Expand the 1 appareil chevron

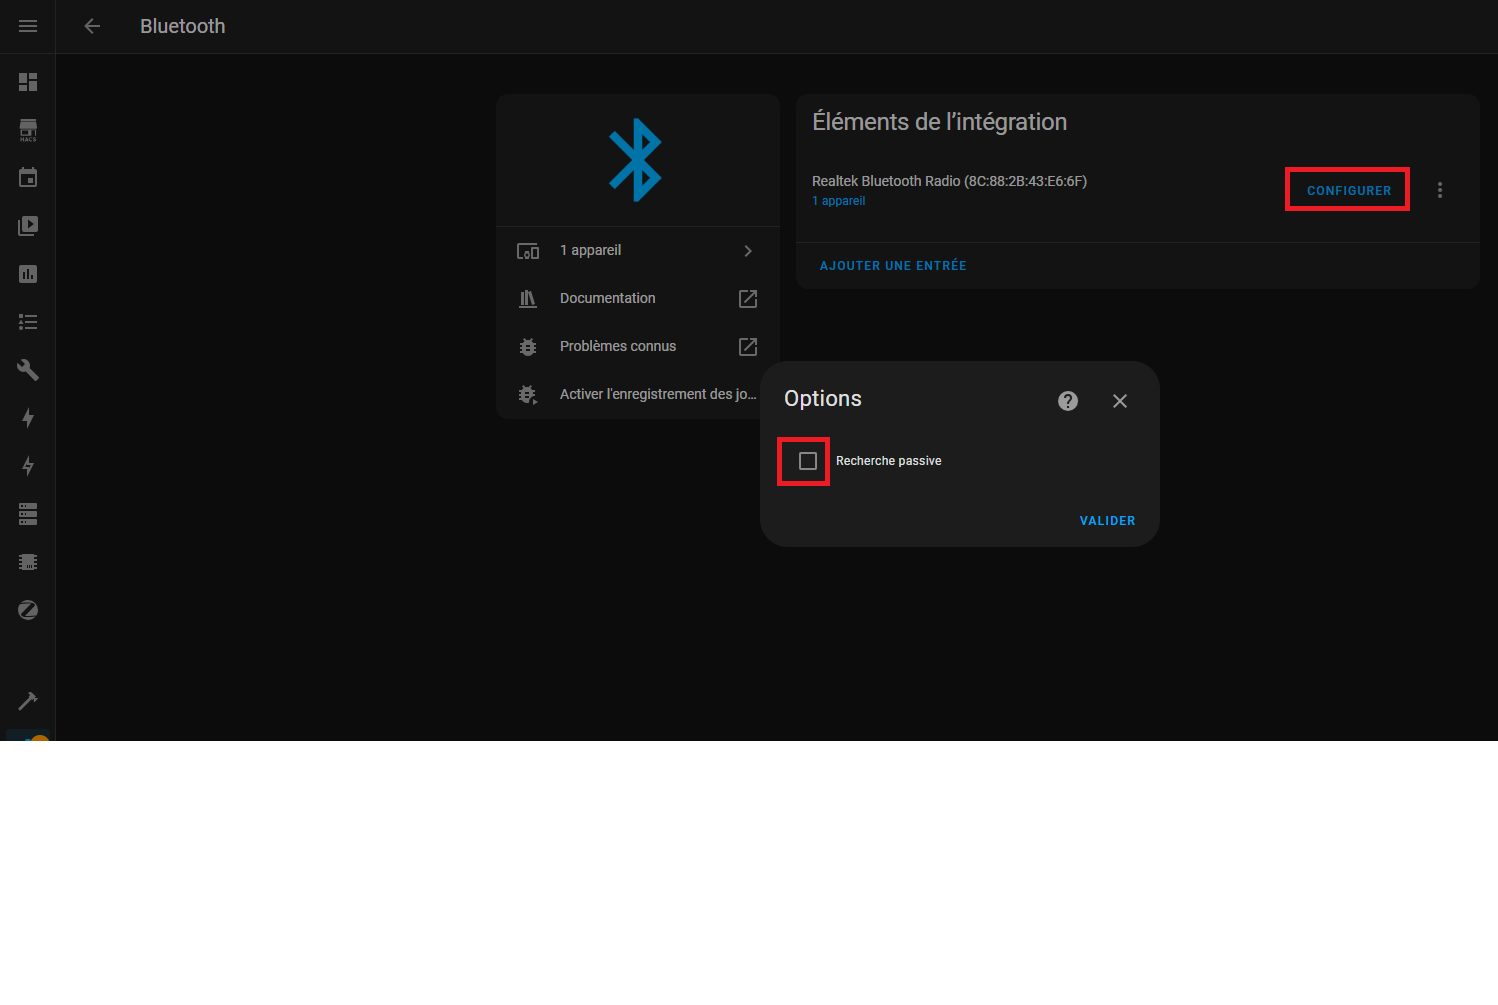coord(748,251)
